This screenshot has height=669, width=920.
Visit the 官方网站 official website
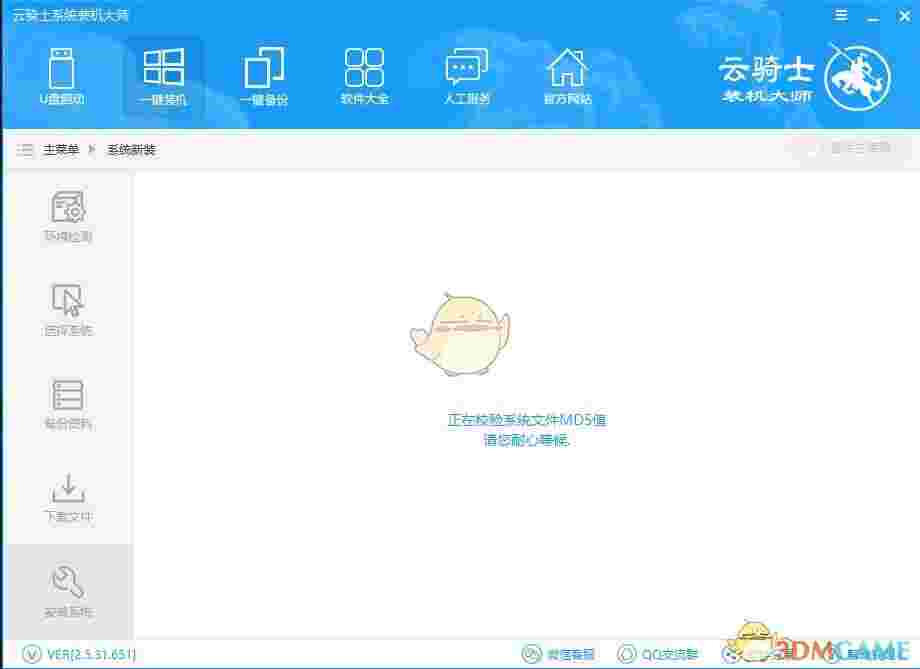click(x=568, y=75)
